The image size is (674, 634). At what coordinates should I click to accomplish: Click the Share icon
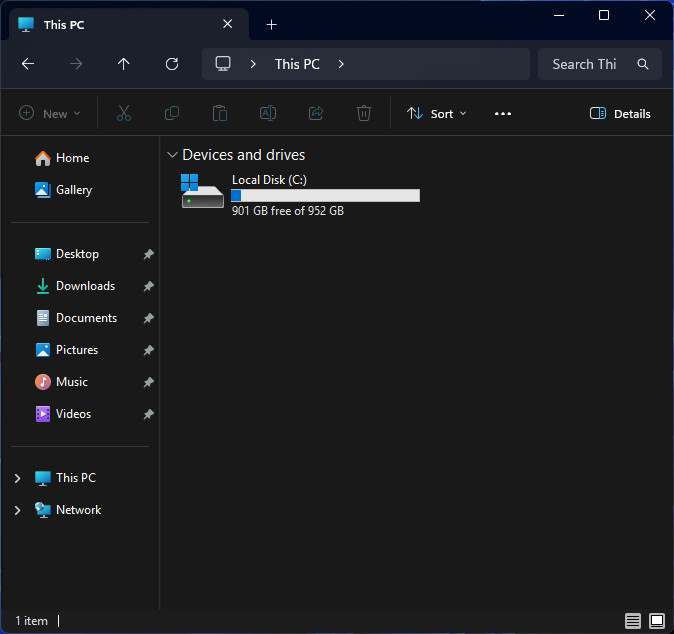[x=316, y=113]
